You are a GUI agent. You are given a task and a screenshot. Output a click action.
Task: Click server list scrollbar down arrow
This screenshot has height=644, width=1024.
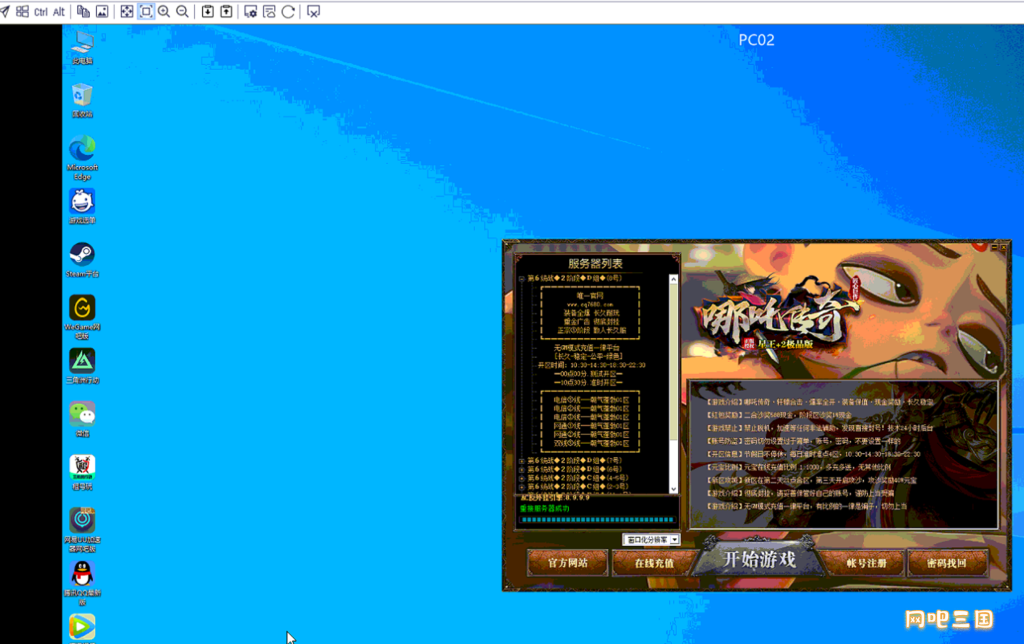(x=675, y=487)
